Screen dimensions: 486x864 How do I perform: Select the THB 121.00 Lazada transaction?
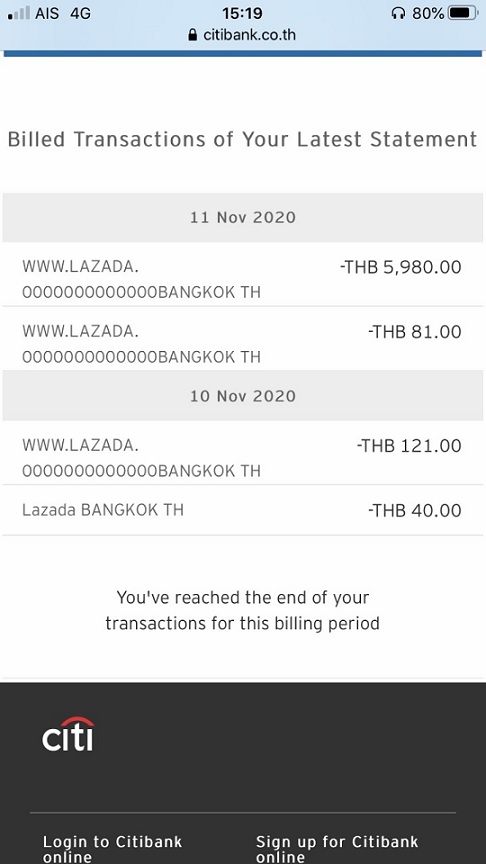(243, 453)
